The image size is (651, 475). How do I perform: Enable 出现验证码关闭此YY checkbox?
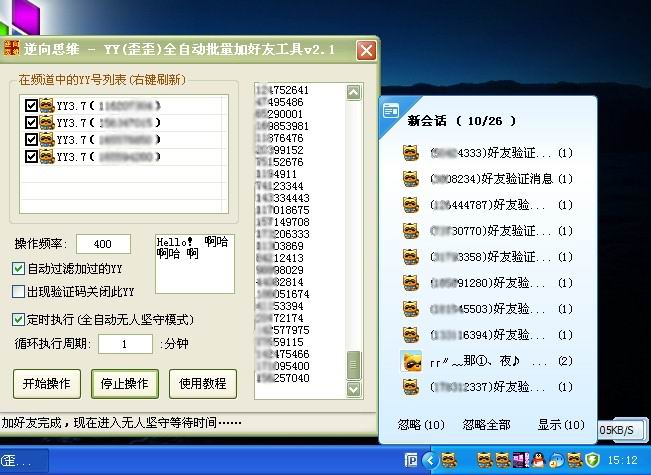18,291
